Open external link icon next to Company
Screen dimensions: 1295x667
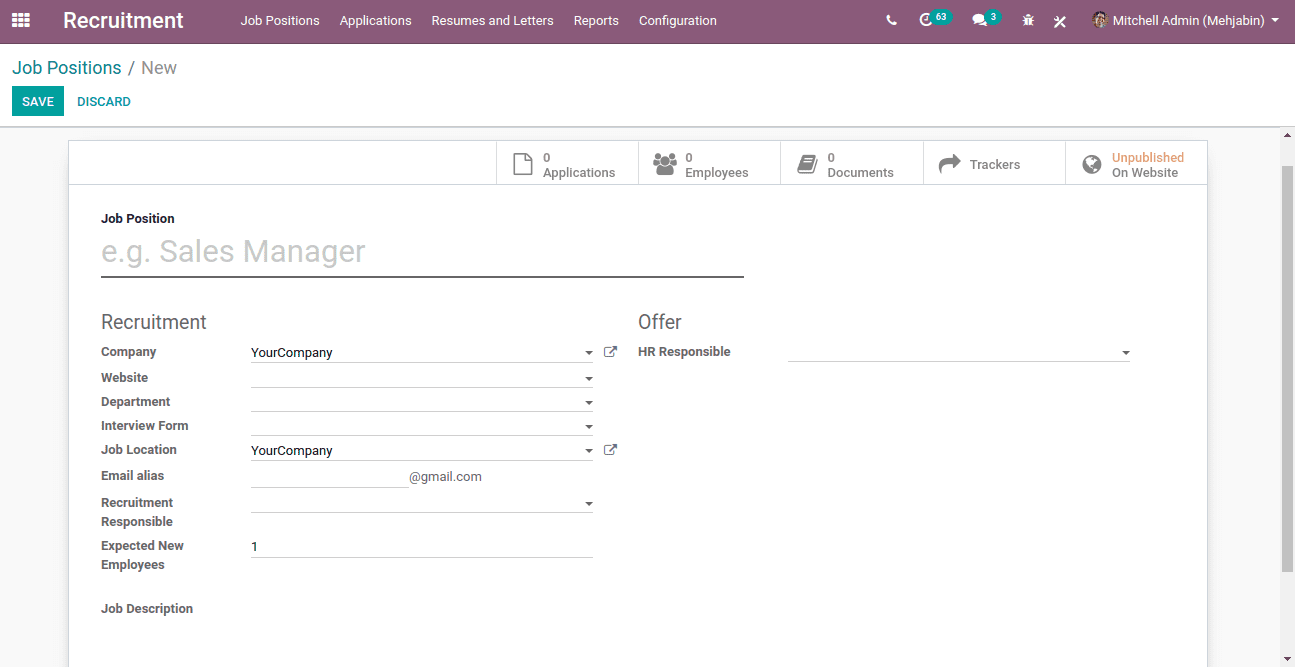point(610,352)
